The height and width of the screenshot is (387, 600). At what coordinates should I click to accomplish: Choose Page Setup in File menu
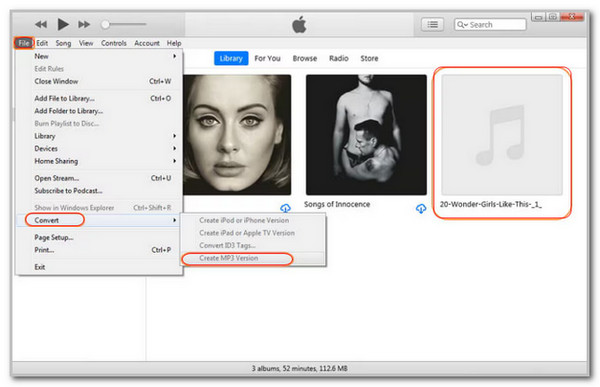pyautogui.click(x=99, y=237)
